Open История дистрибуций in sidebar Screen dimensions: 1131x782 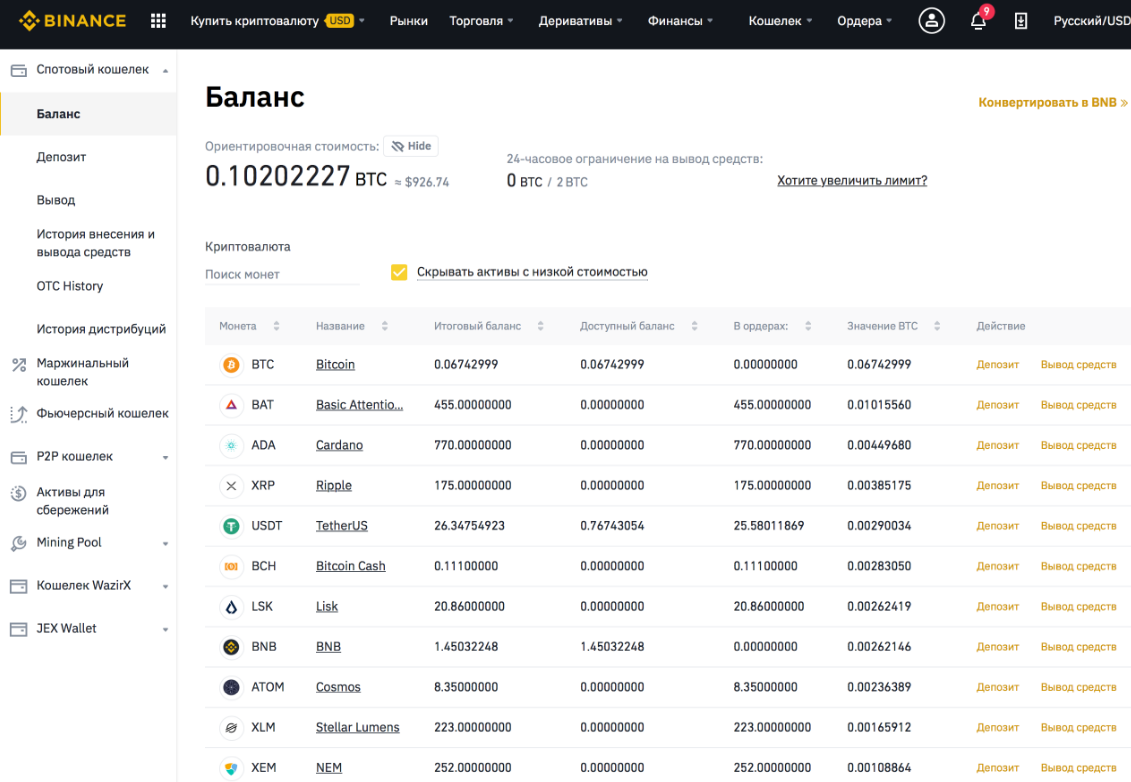101,329
